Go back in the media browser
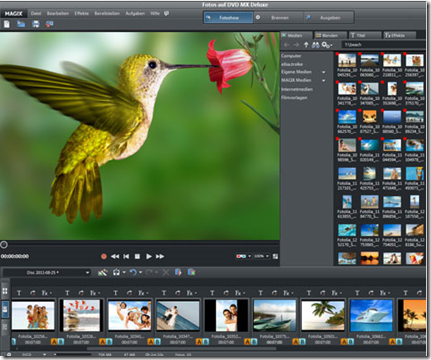 (287, 45)
